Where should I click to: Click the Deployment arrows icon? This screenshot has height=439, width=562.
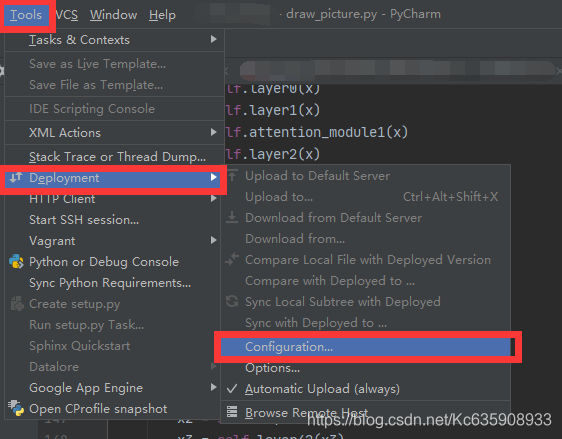pos(16,177)
